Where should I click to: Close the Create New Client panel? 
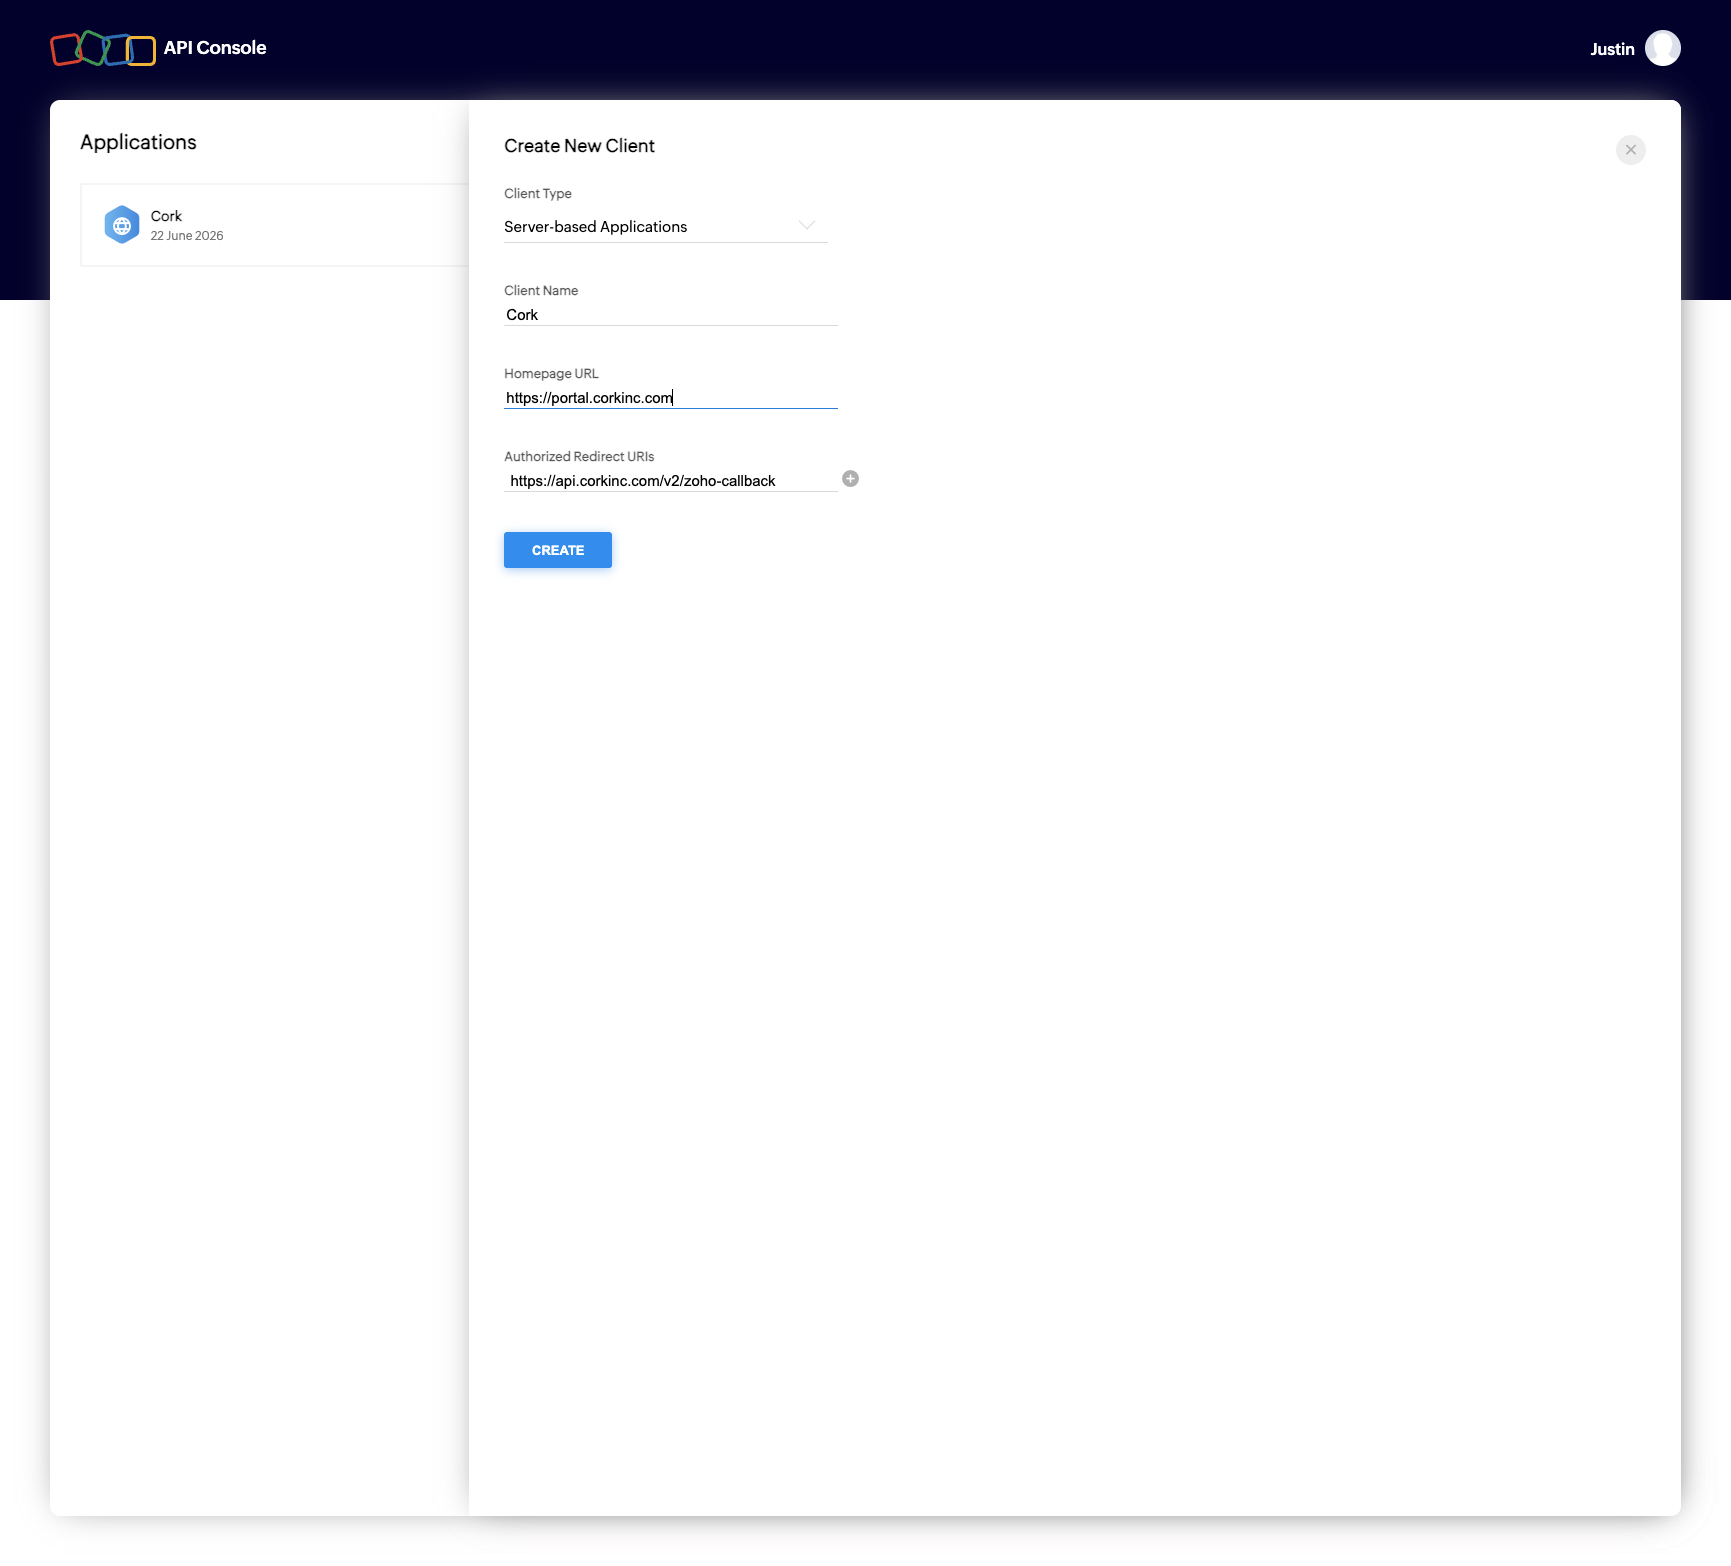[1630, 150]
